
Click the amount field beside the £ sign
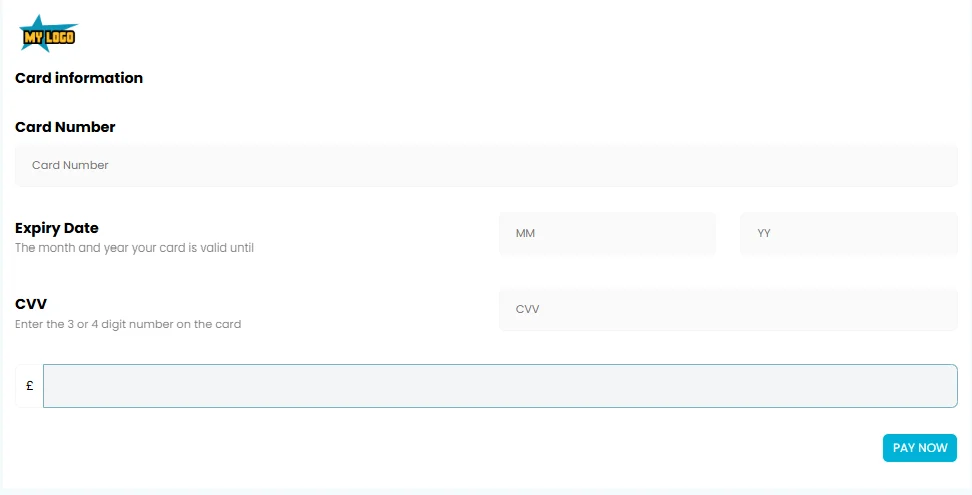click(x=500, y=386)
